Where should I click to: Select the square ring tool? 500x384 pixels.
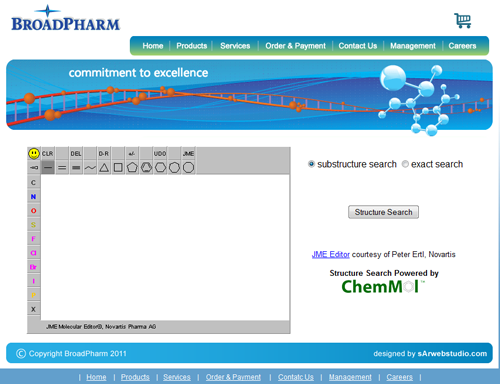click(118, 167)
